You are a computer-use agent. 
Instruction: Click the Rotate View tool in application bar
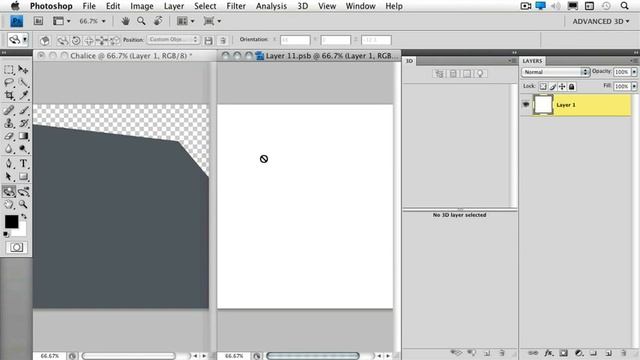(158, 21)
